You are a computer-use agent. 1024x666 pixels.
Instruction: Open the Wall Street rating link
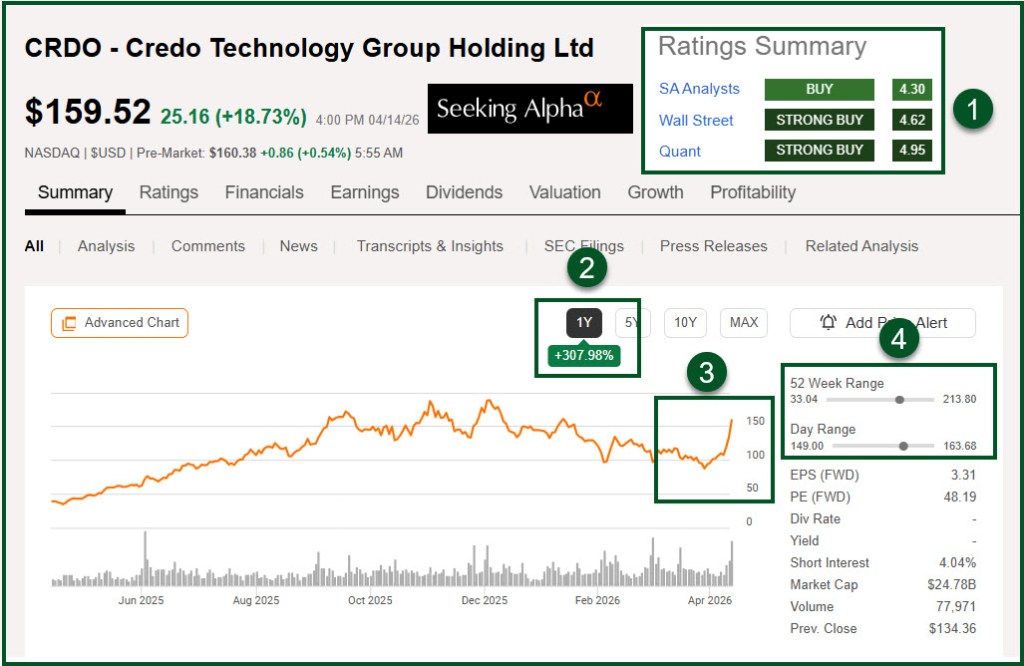[x=696, y=120]
